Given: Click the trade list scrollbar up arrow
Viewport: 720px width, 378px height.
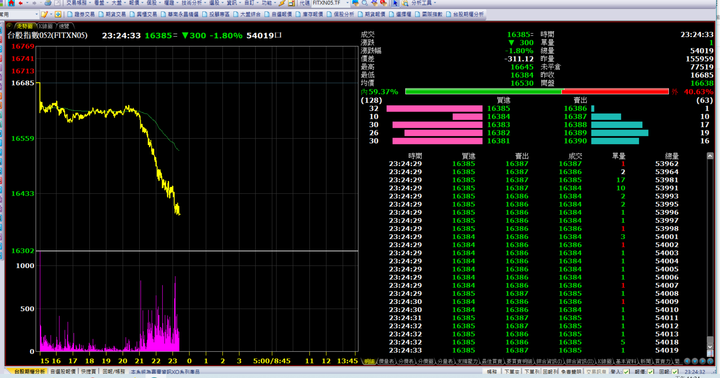Looking at the screenshot, I should click(710, 156).
